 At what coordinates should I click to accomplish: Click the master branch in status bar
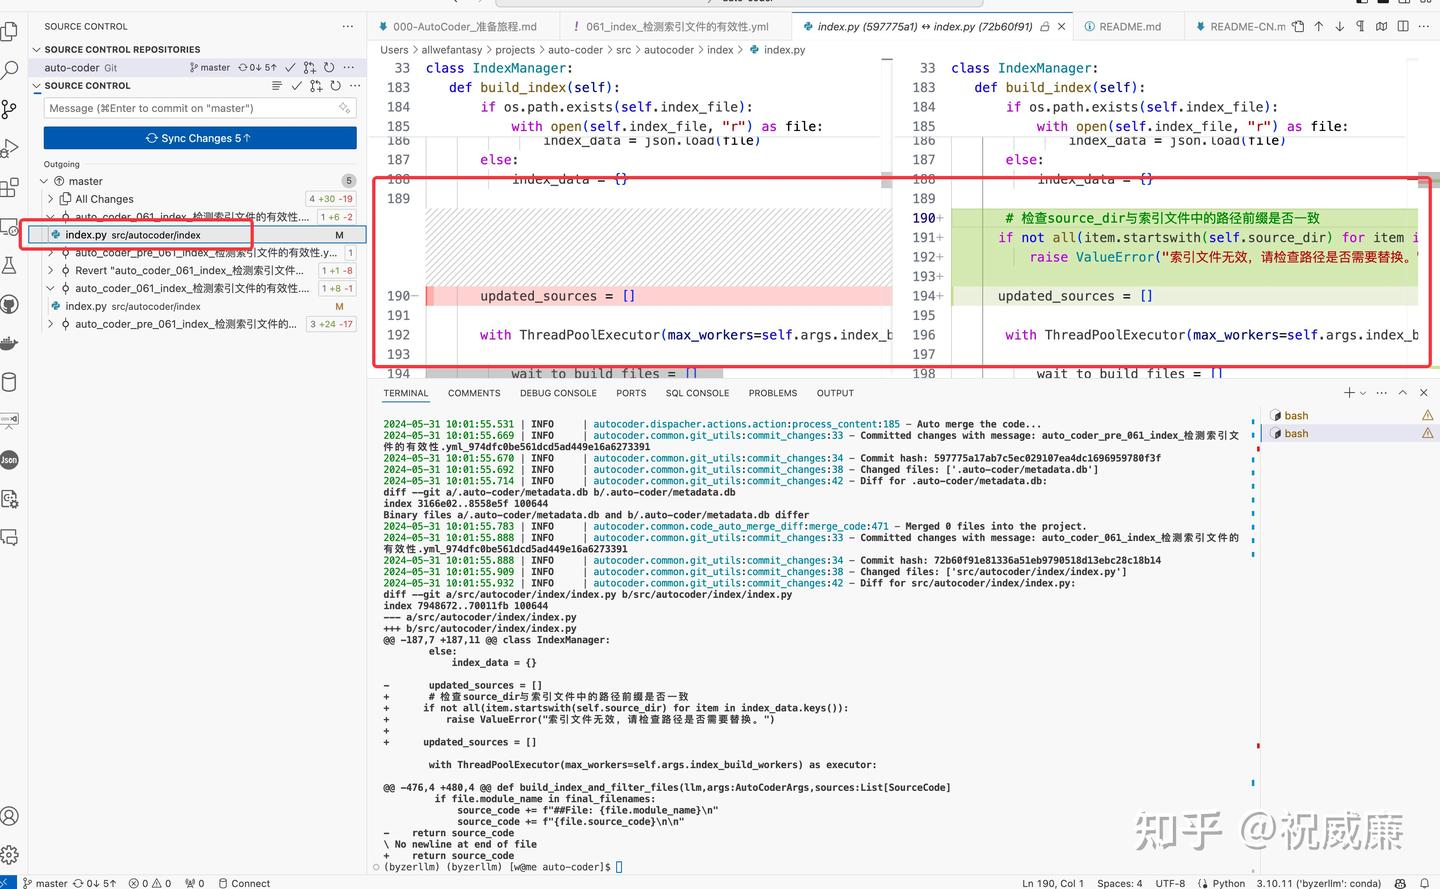pos(44,883)
